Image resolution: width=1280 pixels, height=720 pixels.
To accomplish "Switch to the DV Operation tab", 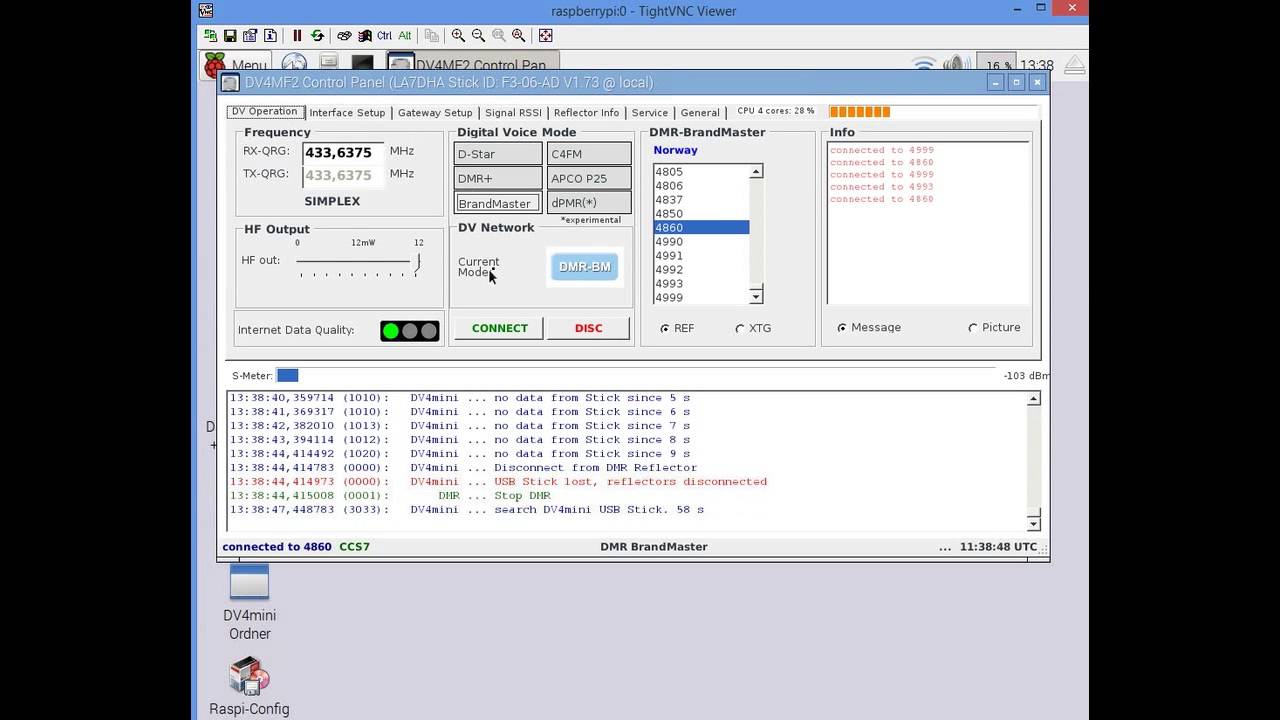I will pos(265,112).
